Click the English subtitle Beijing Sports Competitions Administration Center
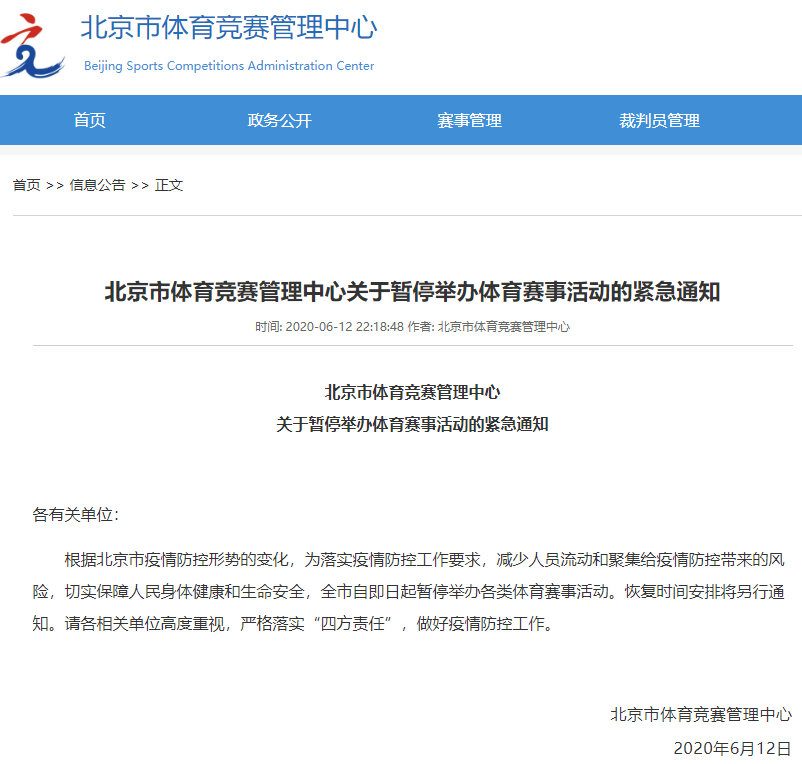 (229, 66)
